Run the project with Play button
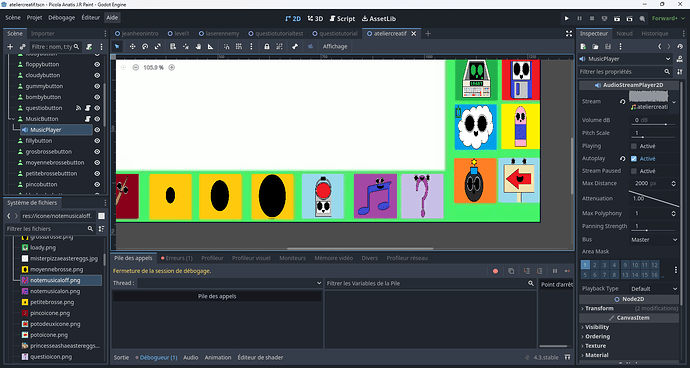Image resolution: width=690 pixels, height=368 pixels. click(x=567, y=18)
